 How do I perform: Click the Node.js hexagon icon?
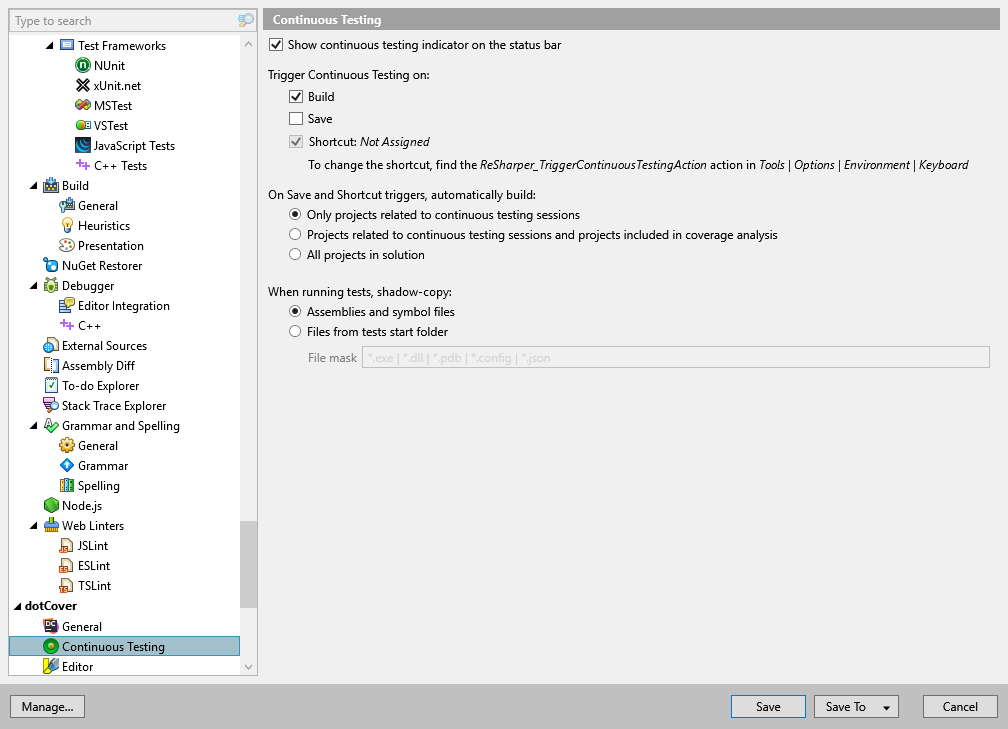pos(51,505)
